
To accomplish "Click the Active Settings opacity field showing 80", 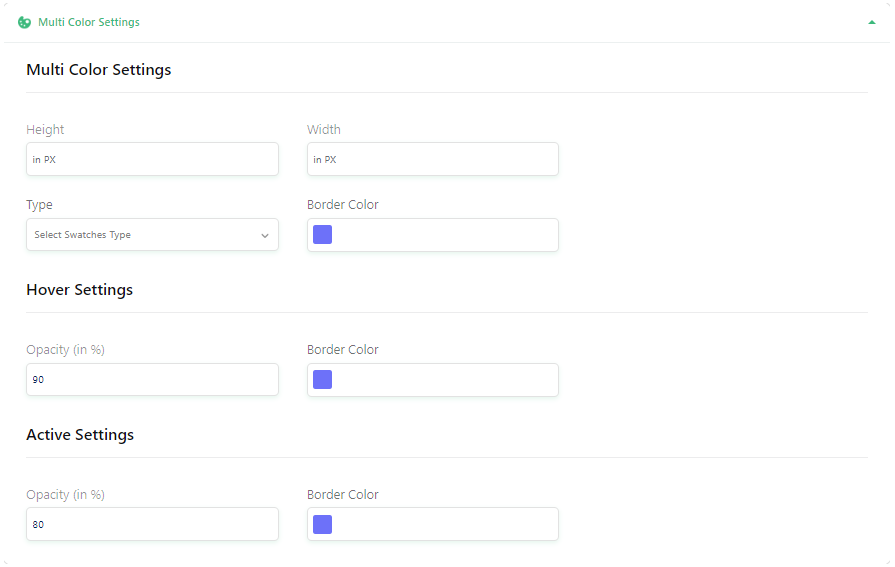I will pos(152,524).
